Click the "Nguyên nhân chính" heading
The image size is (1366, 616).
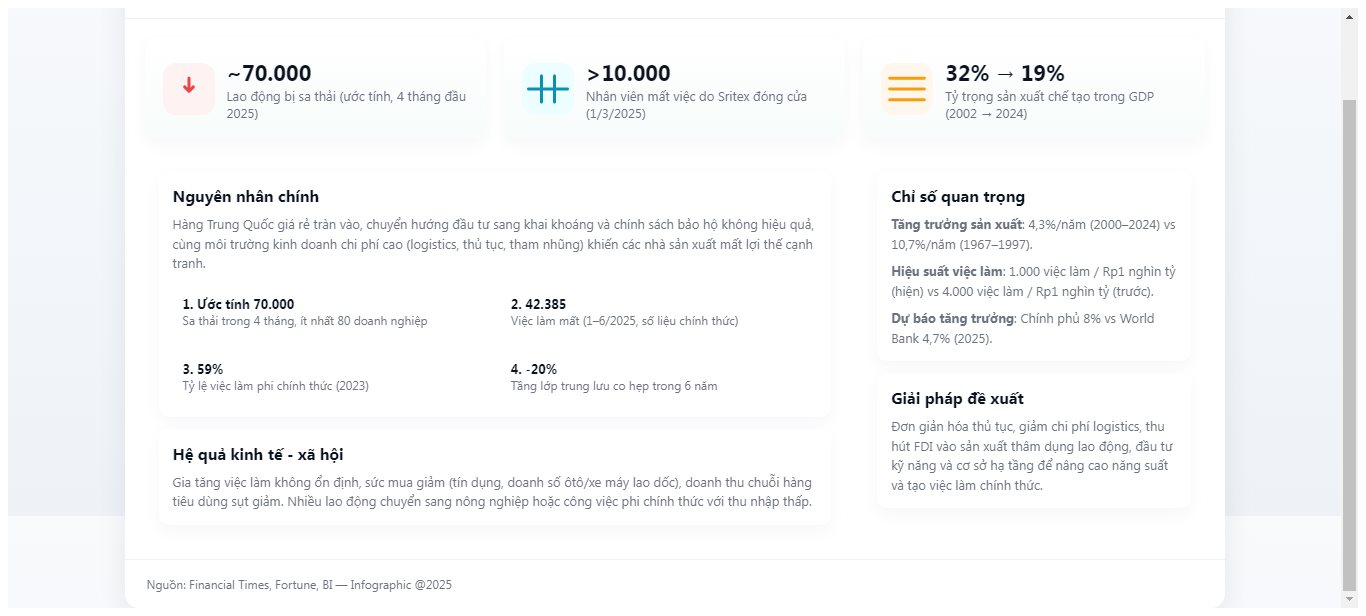point(246,197)
